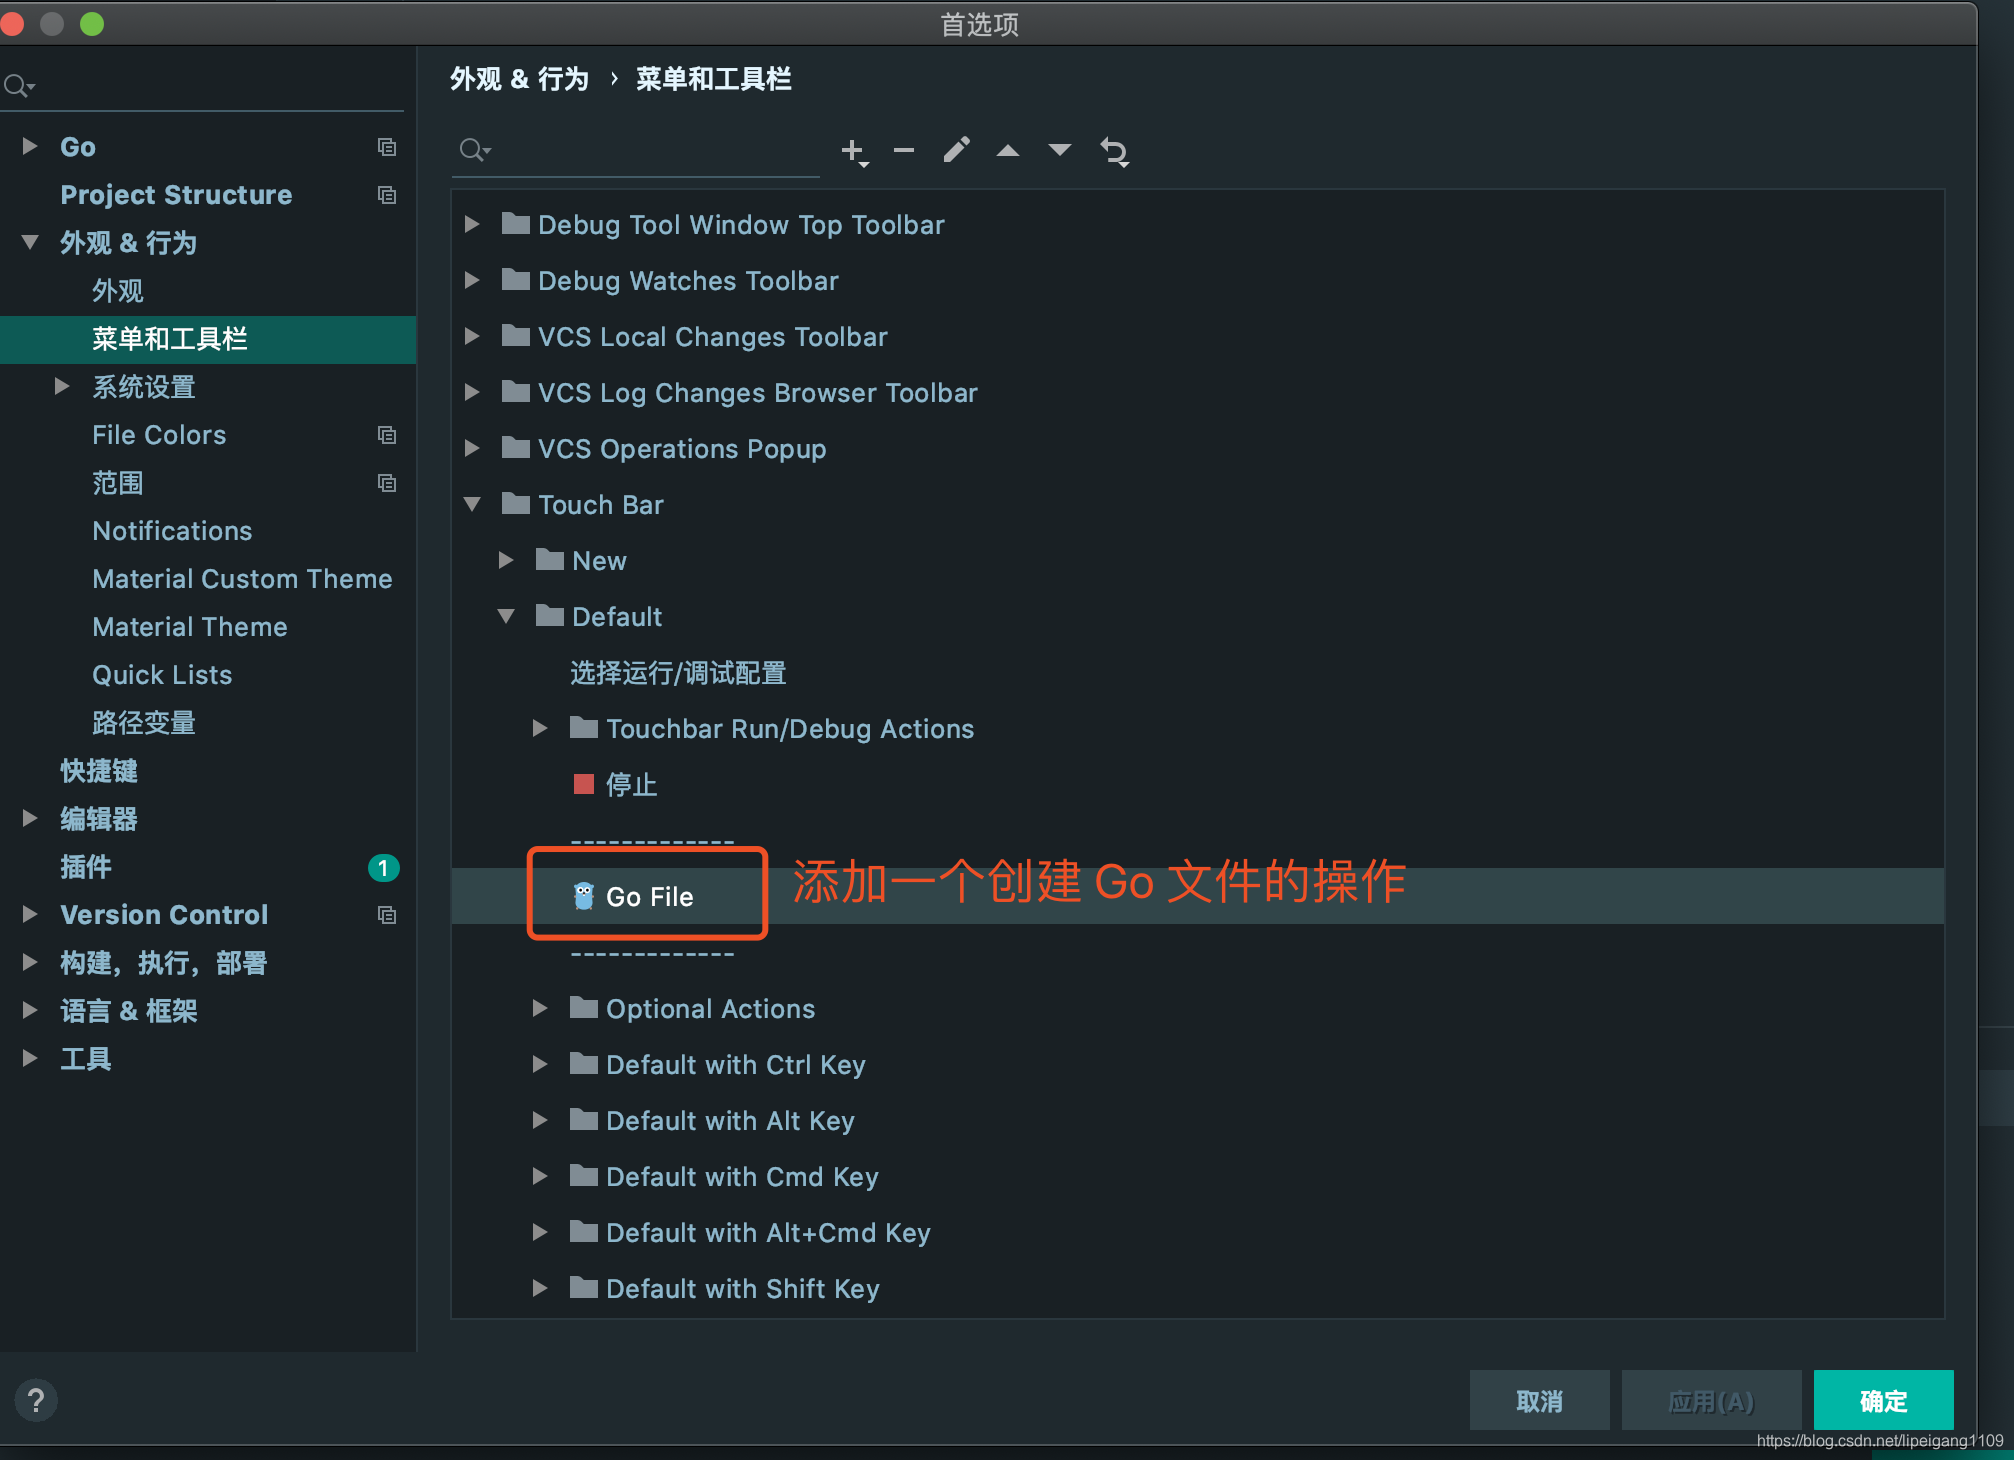Click the Touch Bar folder icon
Viewport: 2014px width, 1460px height.
(516, 503)
